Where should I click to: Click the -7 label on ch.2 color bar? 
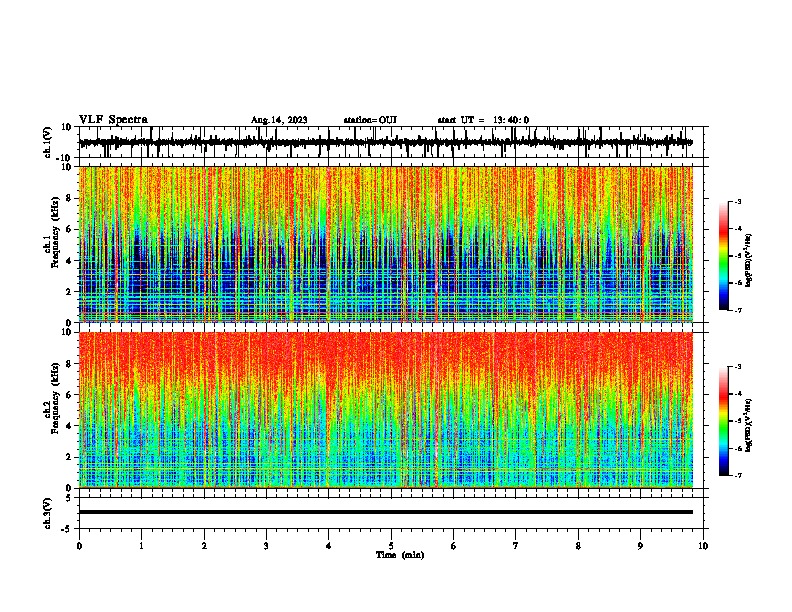tap(737, 475)
